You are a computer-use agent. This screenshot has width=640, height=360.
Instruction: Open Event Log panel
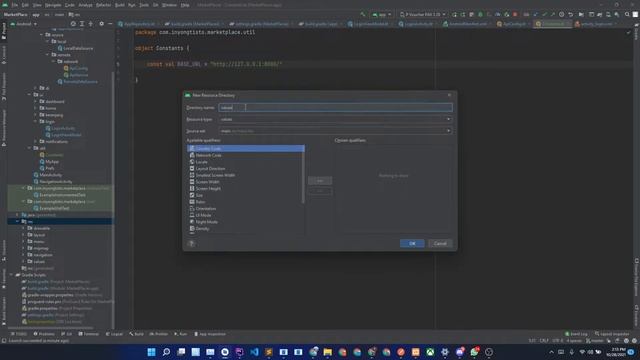click(x=576, y=334)
